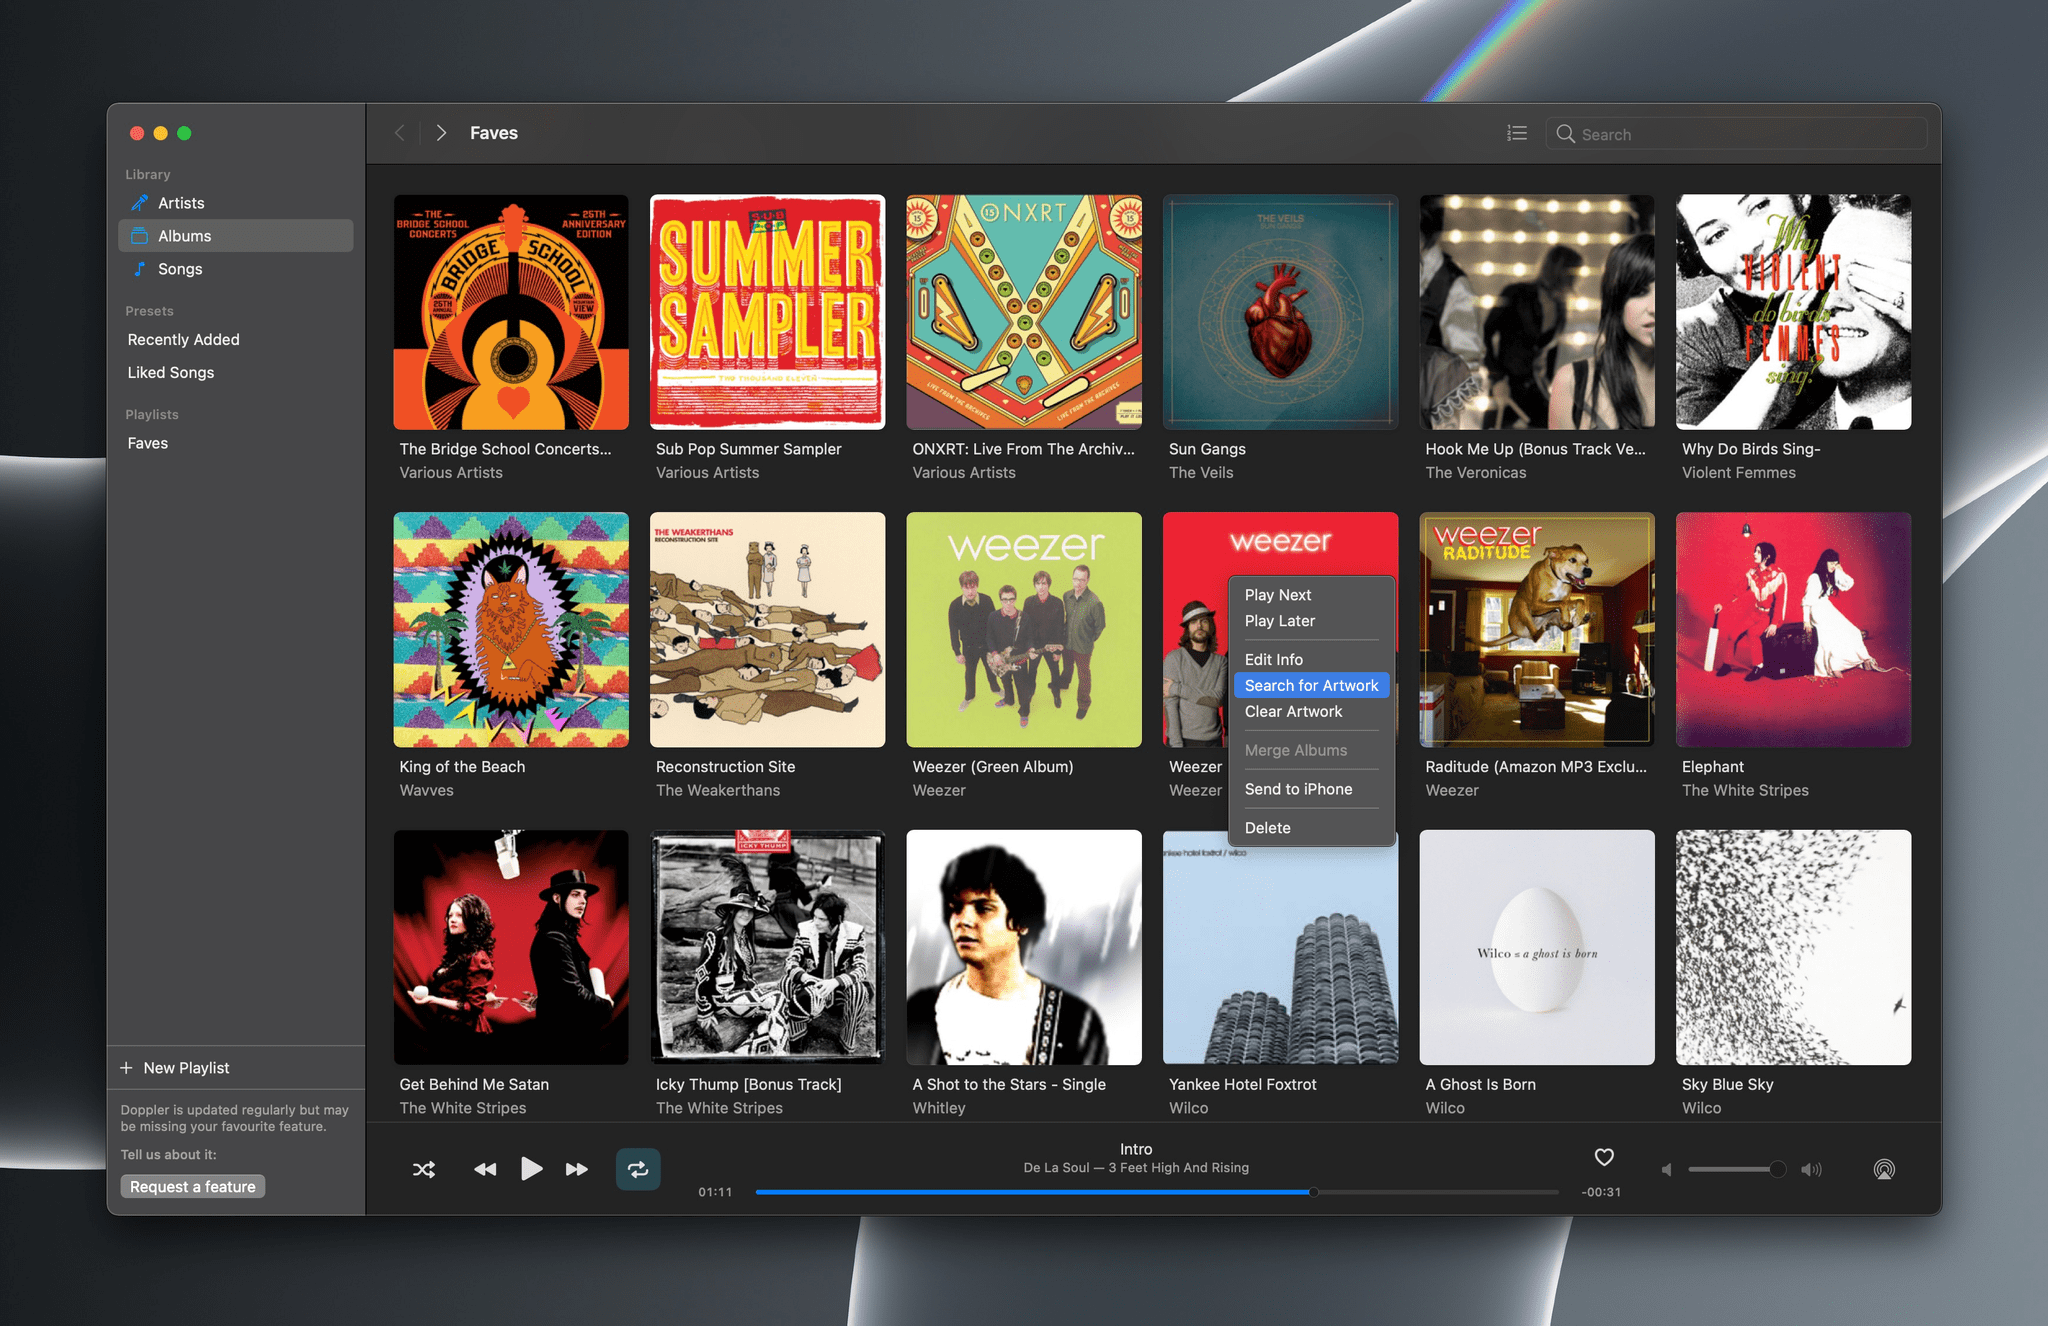
Task: Click 'Liked Songs' preset item
Action: [169, 369]
